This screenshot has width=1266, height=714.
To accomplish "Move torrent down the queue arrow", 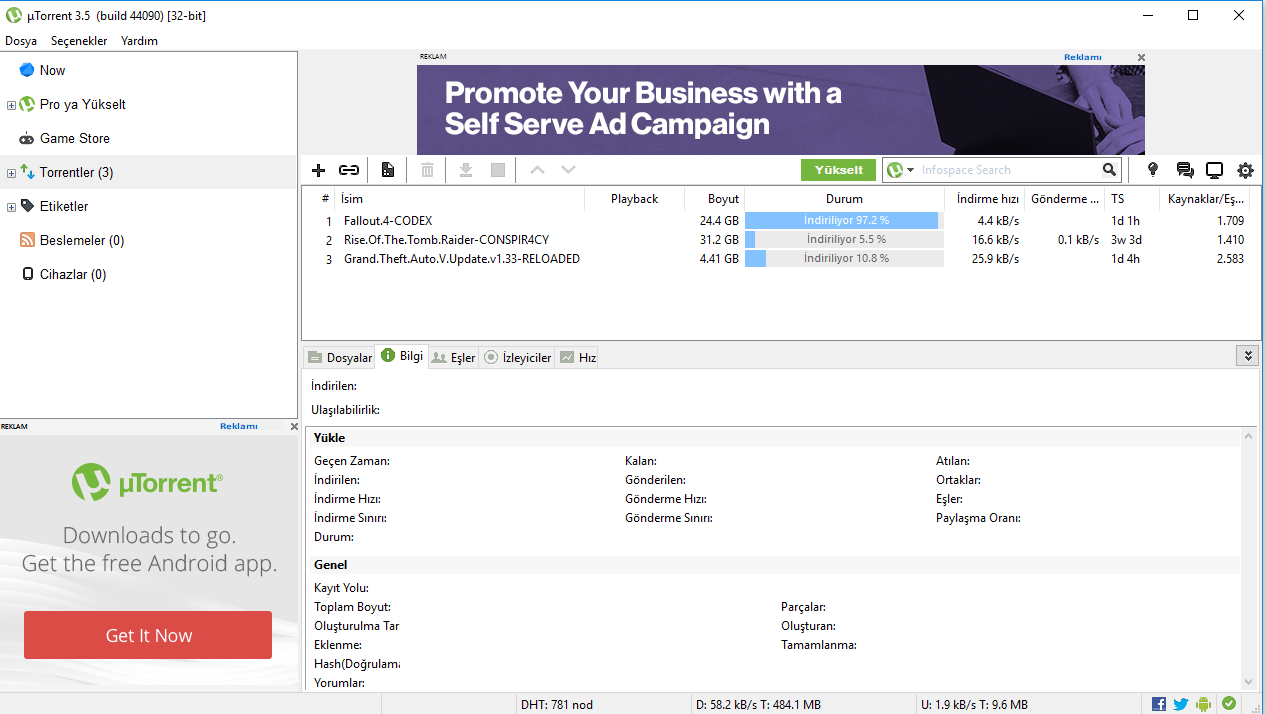I will coord(569,170).
